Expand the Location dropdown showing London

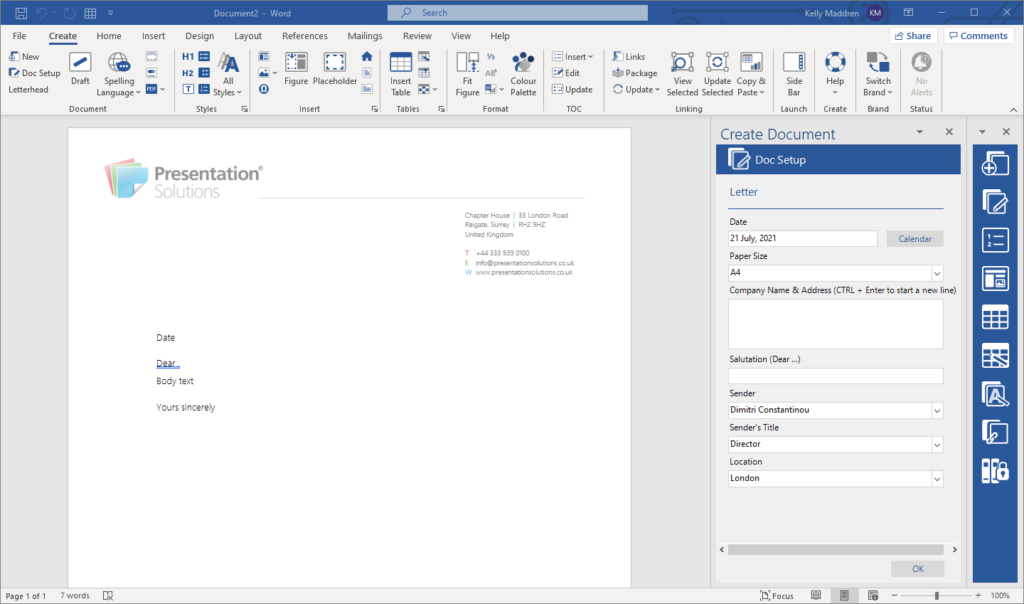click(x=937, y=479)
